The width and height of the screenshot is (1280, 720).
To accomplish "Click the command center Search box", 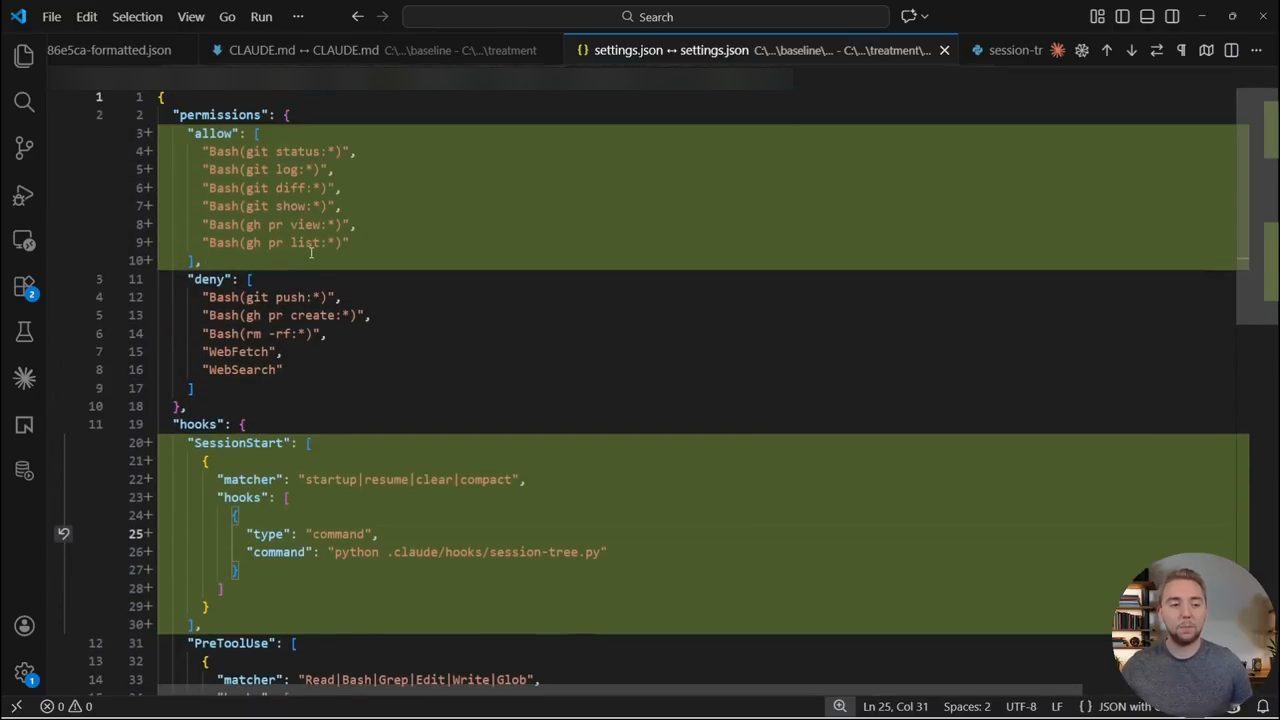I will point(646,16).
